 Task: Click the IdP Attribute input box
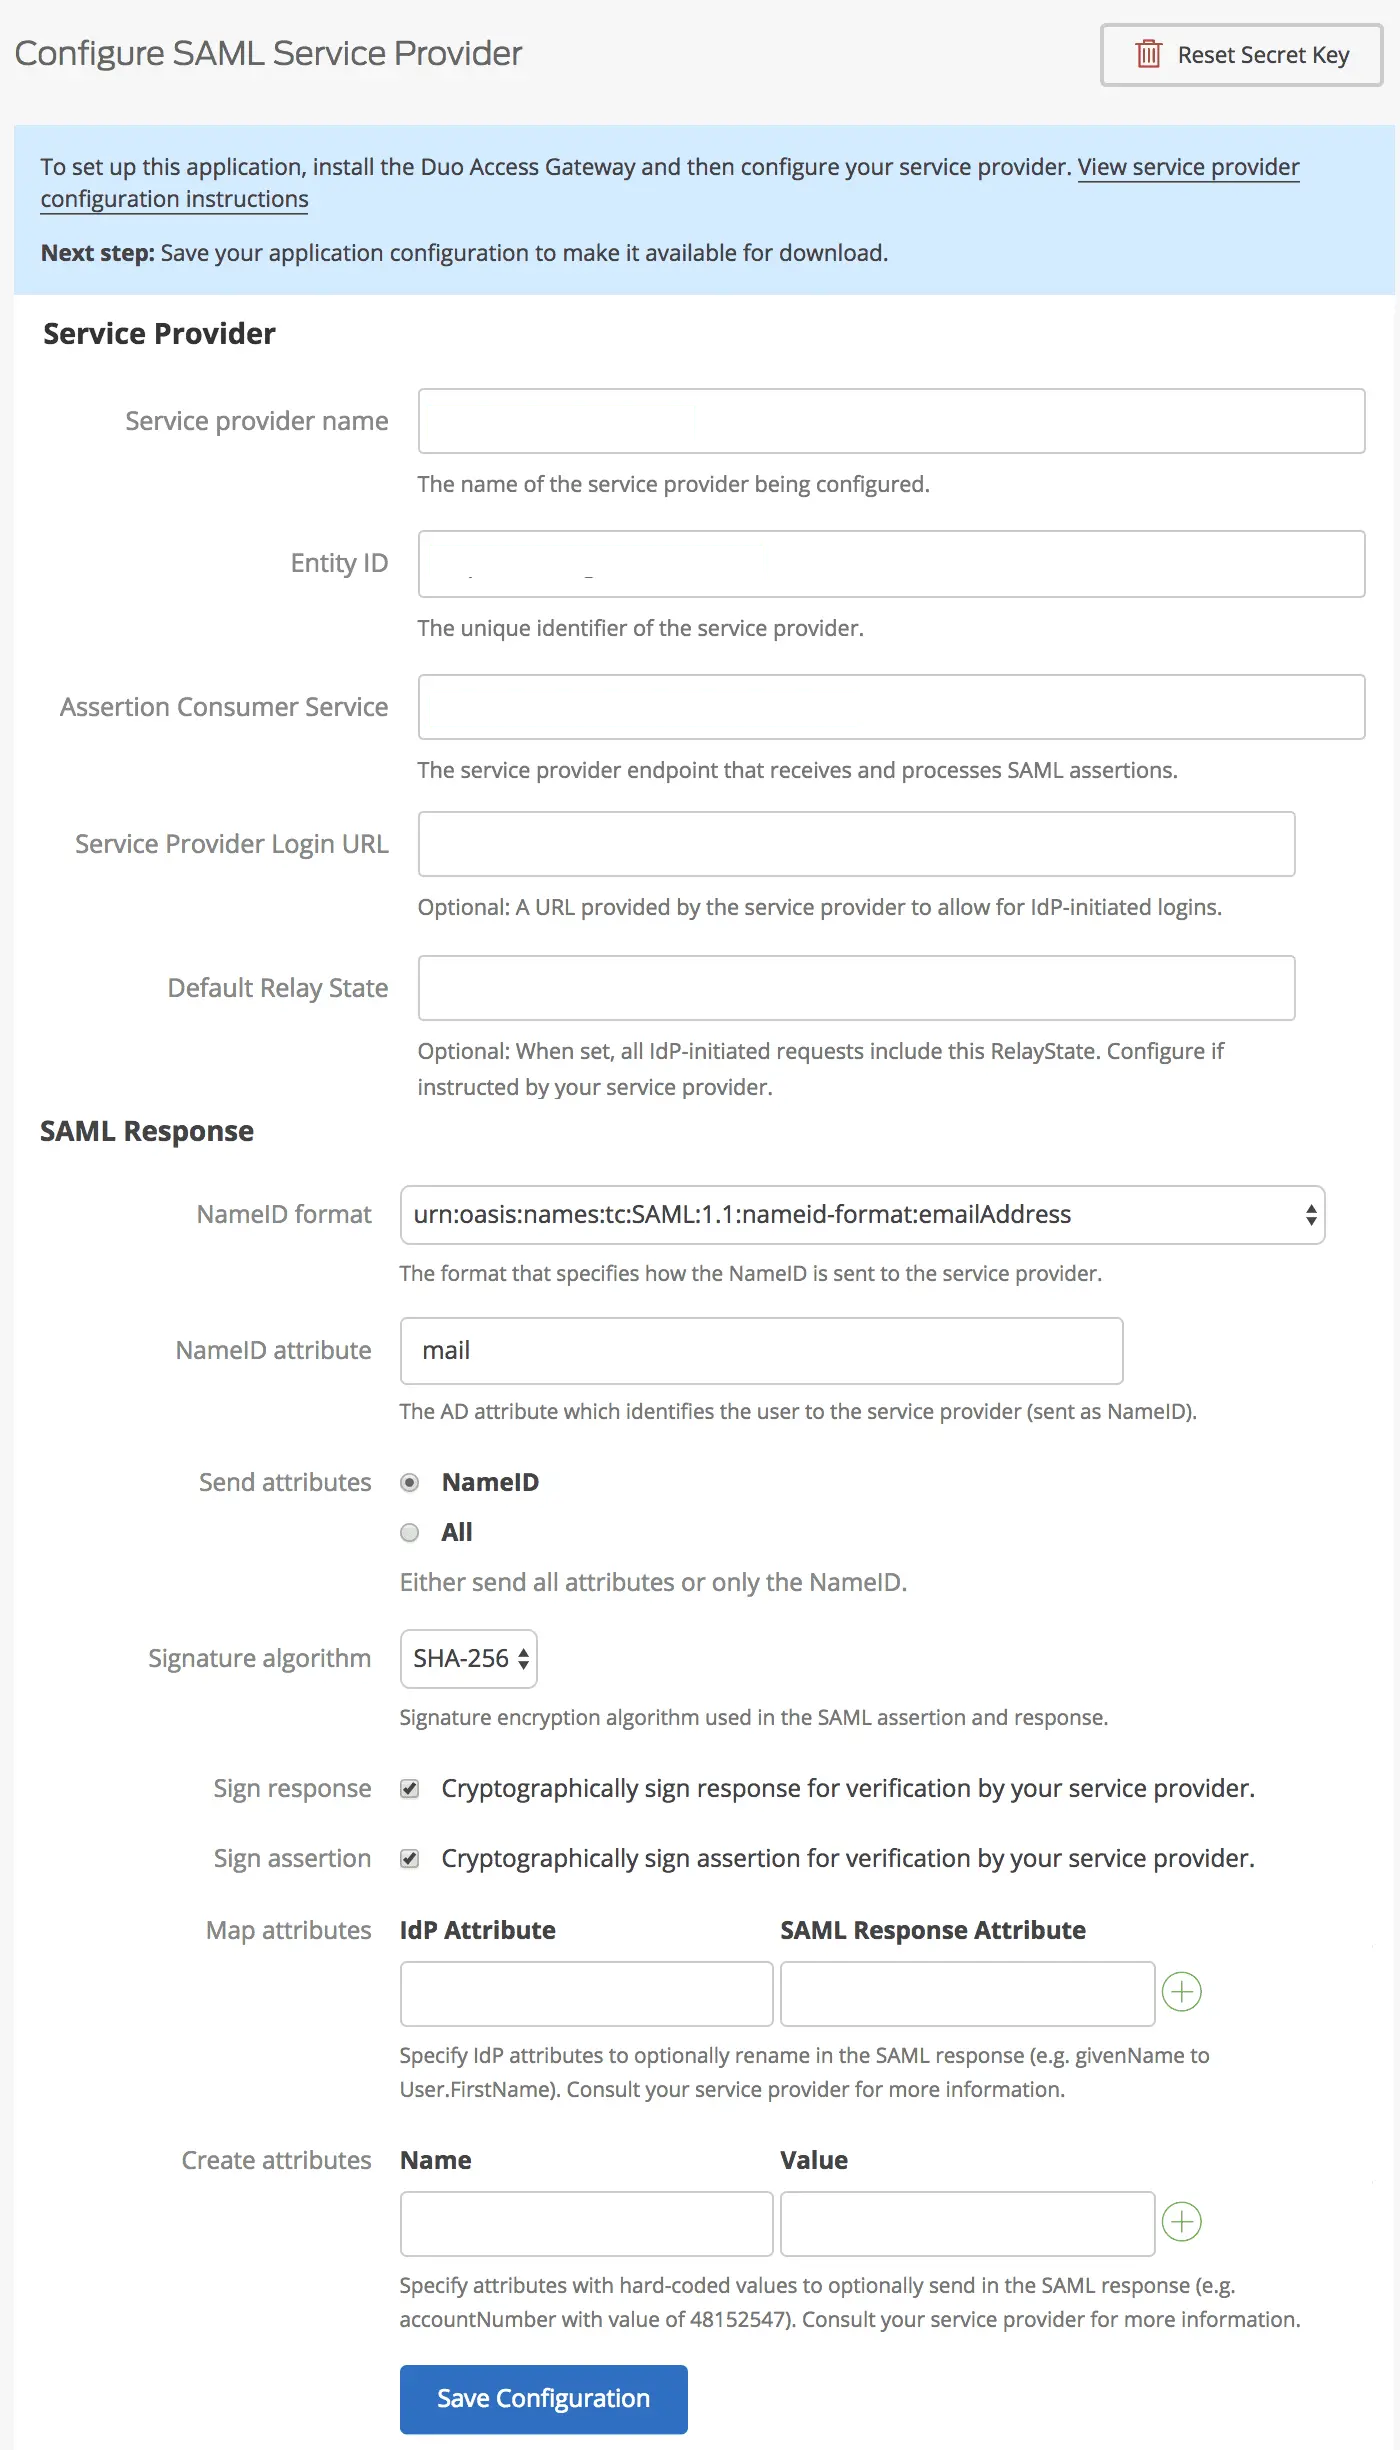[x=587, y=1994]
